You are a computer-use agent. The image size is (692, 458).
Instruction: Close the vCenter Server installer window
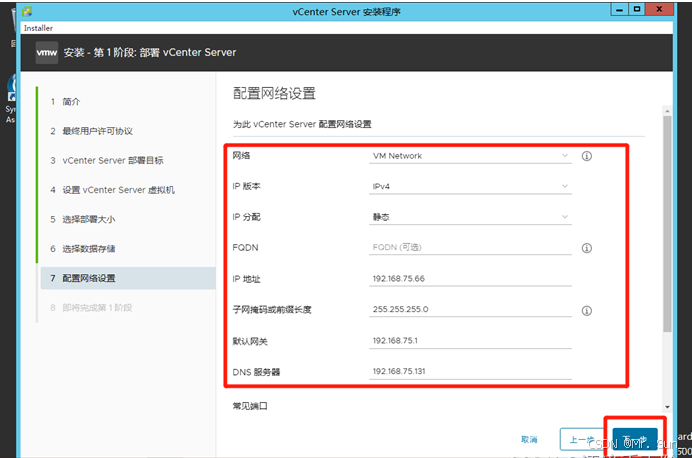tap(659, 9)
